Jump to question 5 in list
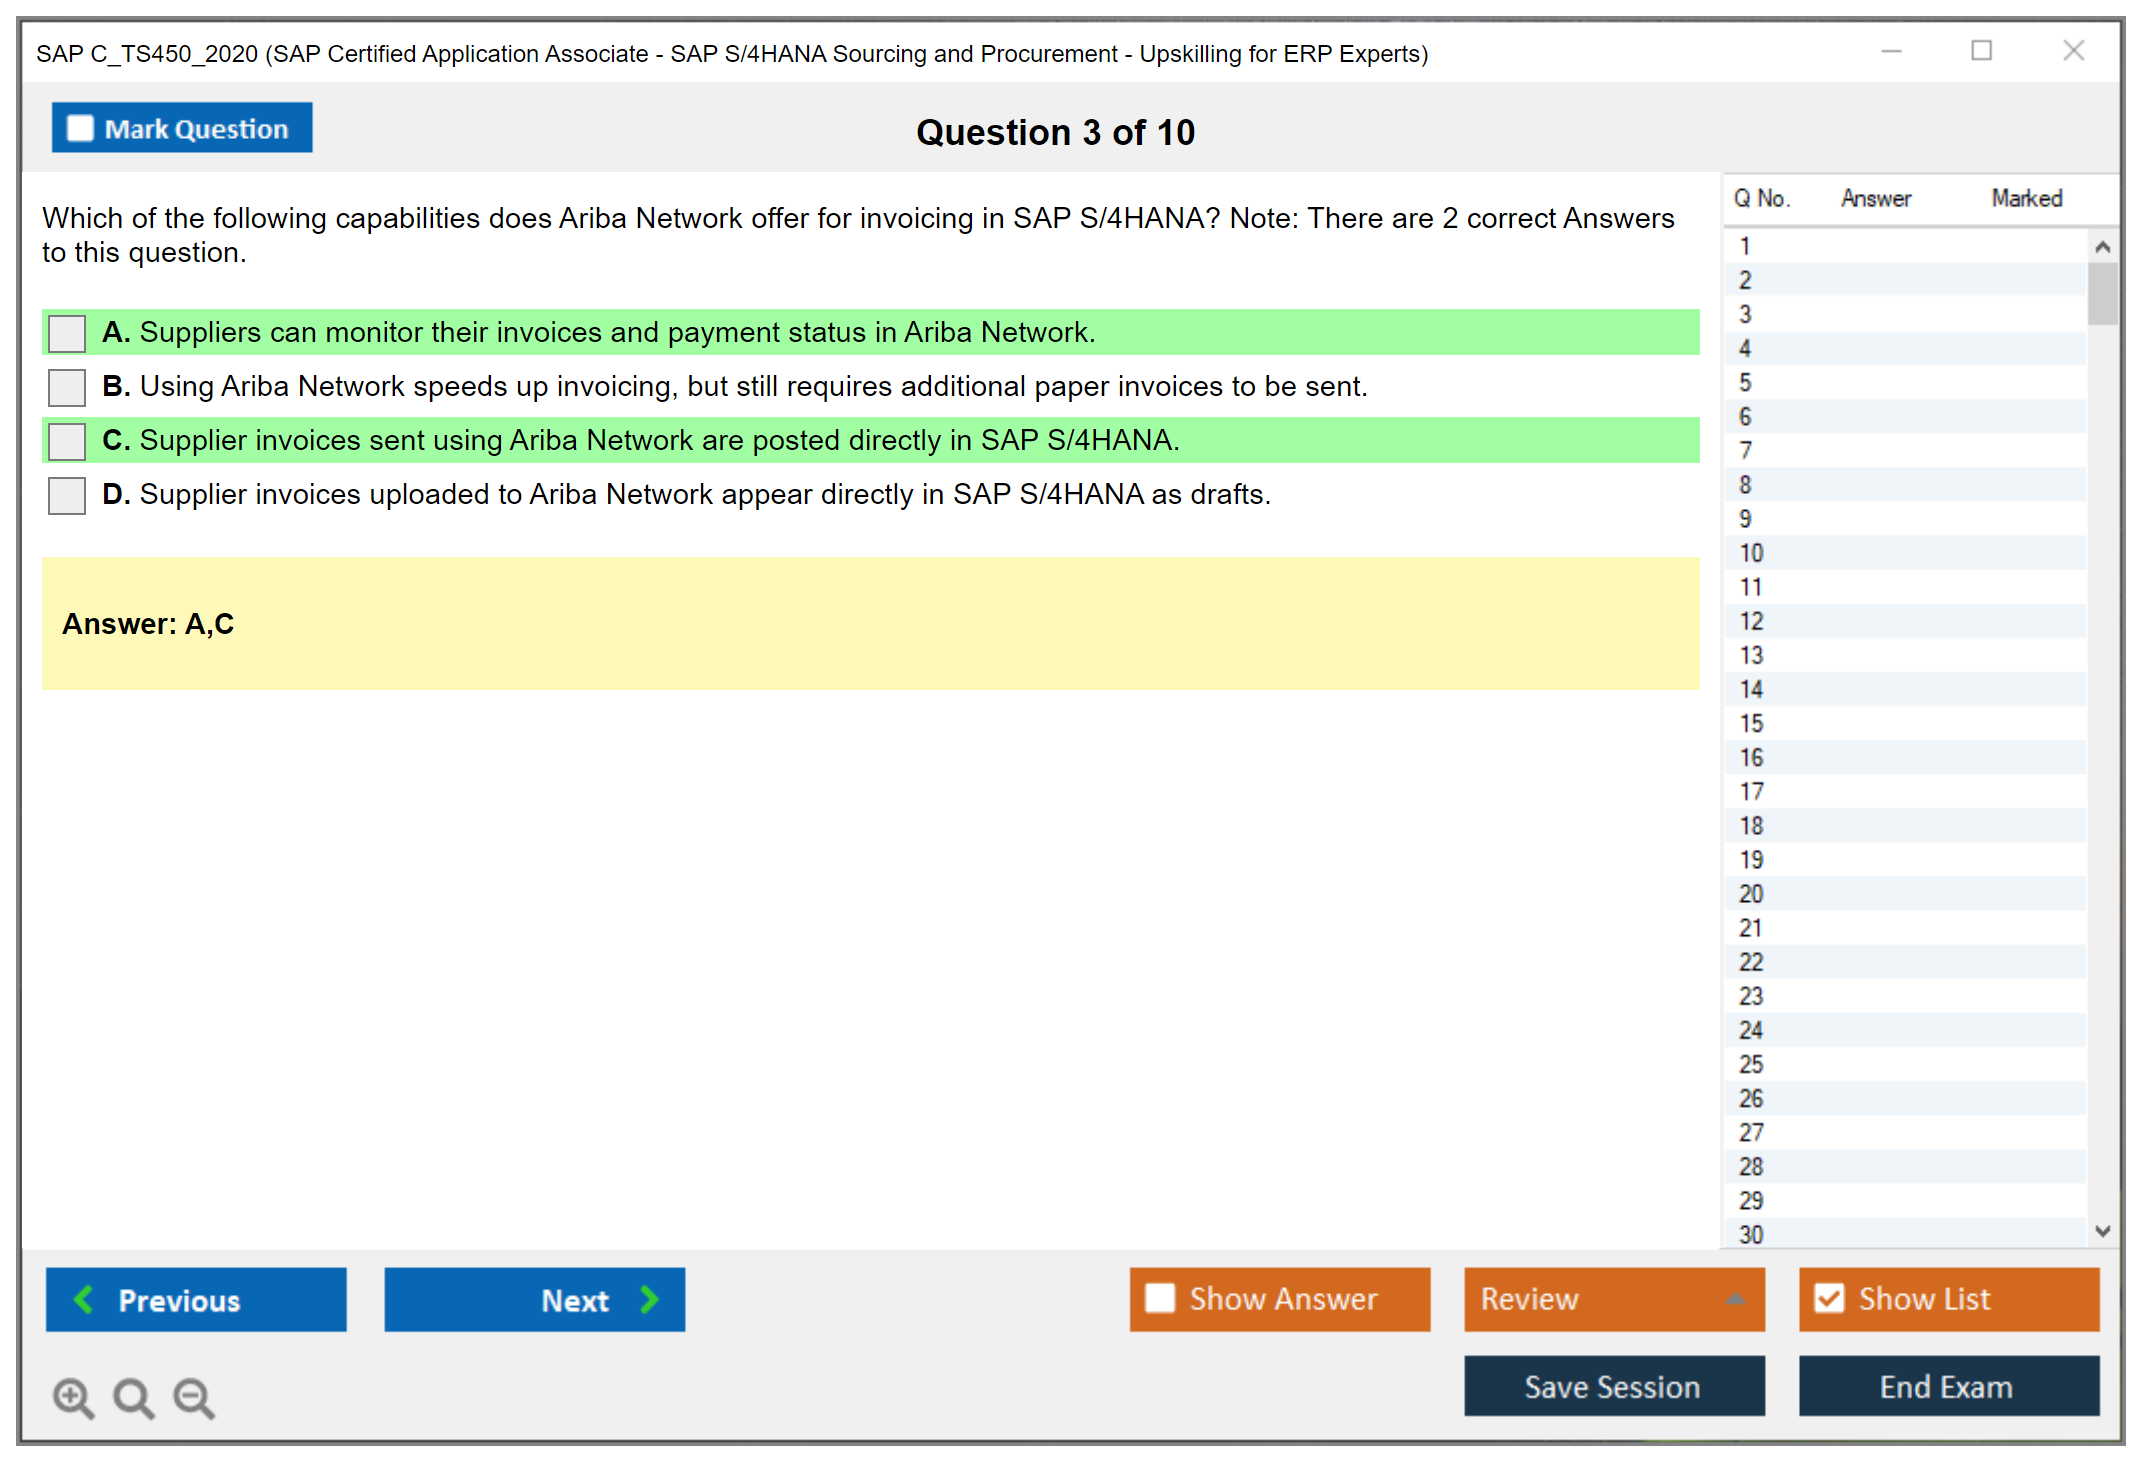The image size is (2150, 1470). [x=1745, y=383]
